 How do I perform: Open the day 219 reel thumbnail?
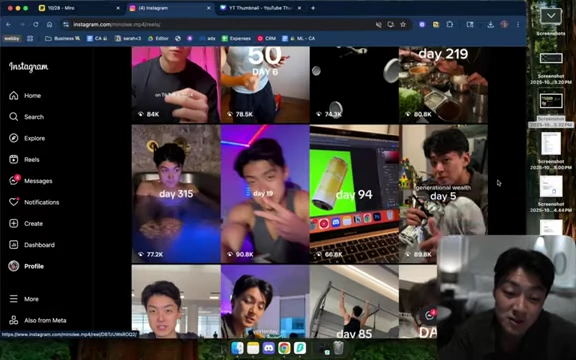tap(443, 84)
